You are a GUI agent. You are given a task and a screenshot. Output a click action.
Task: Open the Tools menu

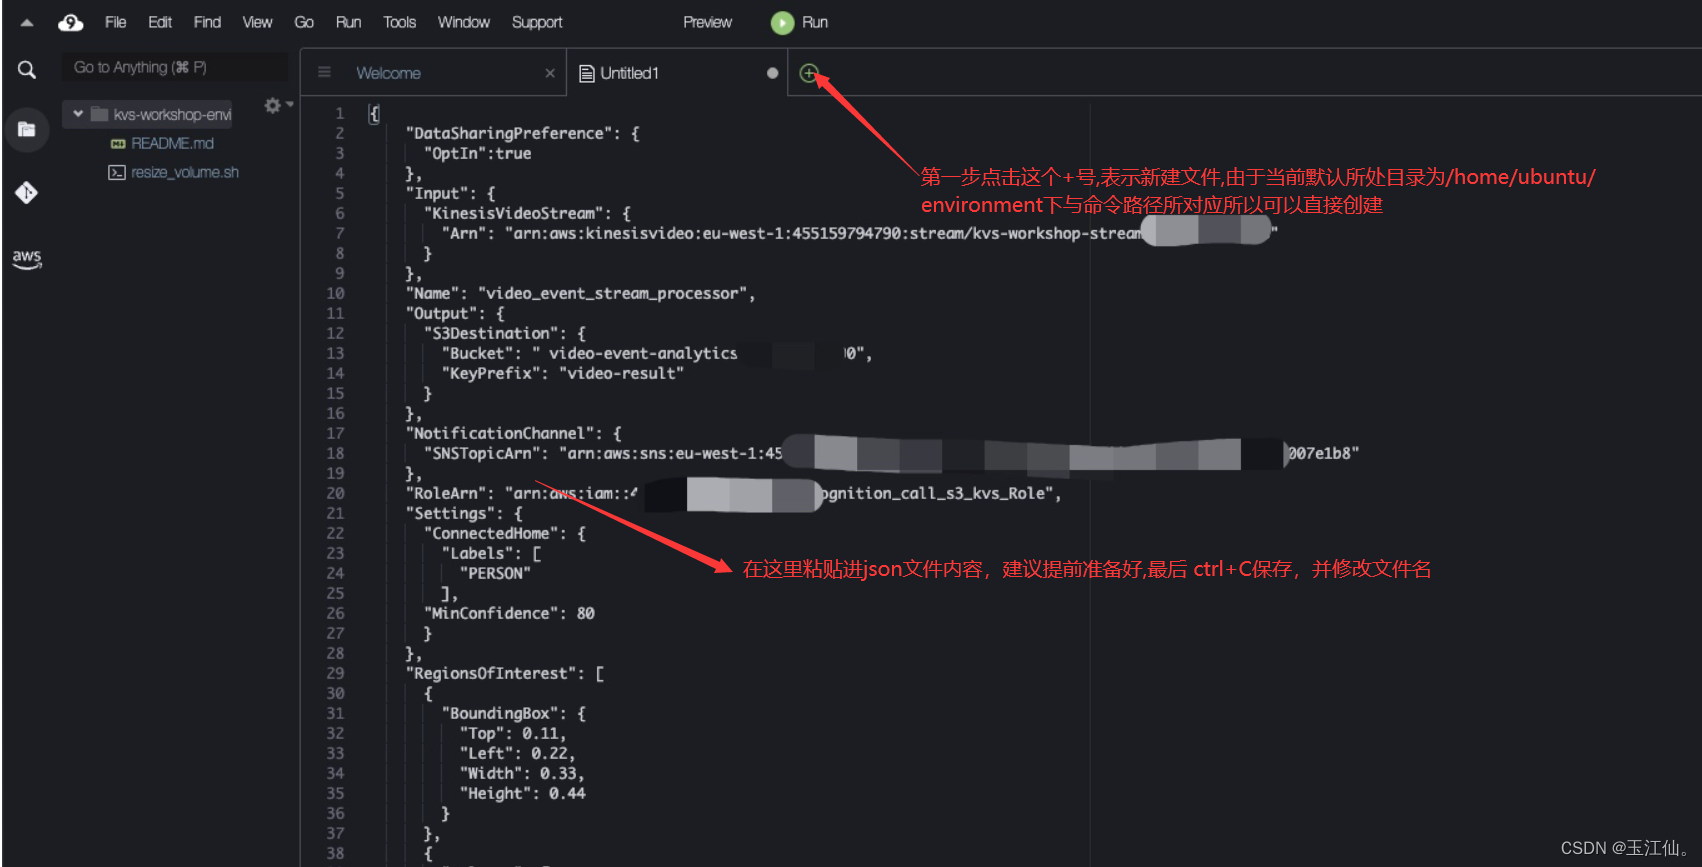coord(399,22)
